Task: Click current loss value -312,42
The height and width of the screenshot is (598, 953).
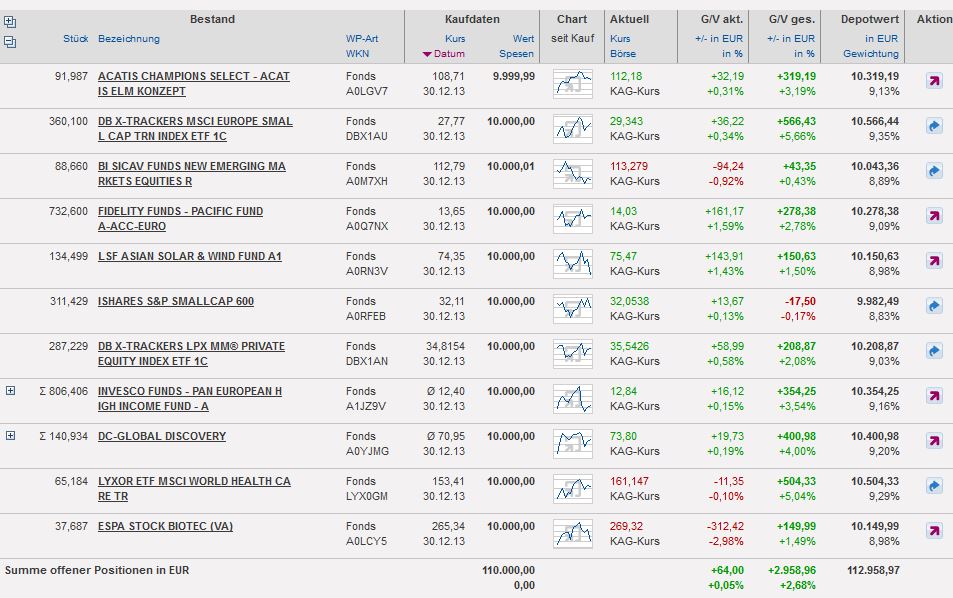Action: click(x=726, y=526)
